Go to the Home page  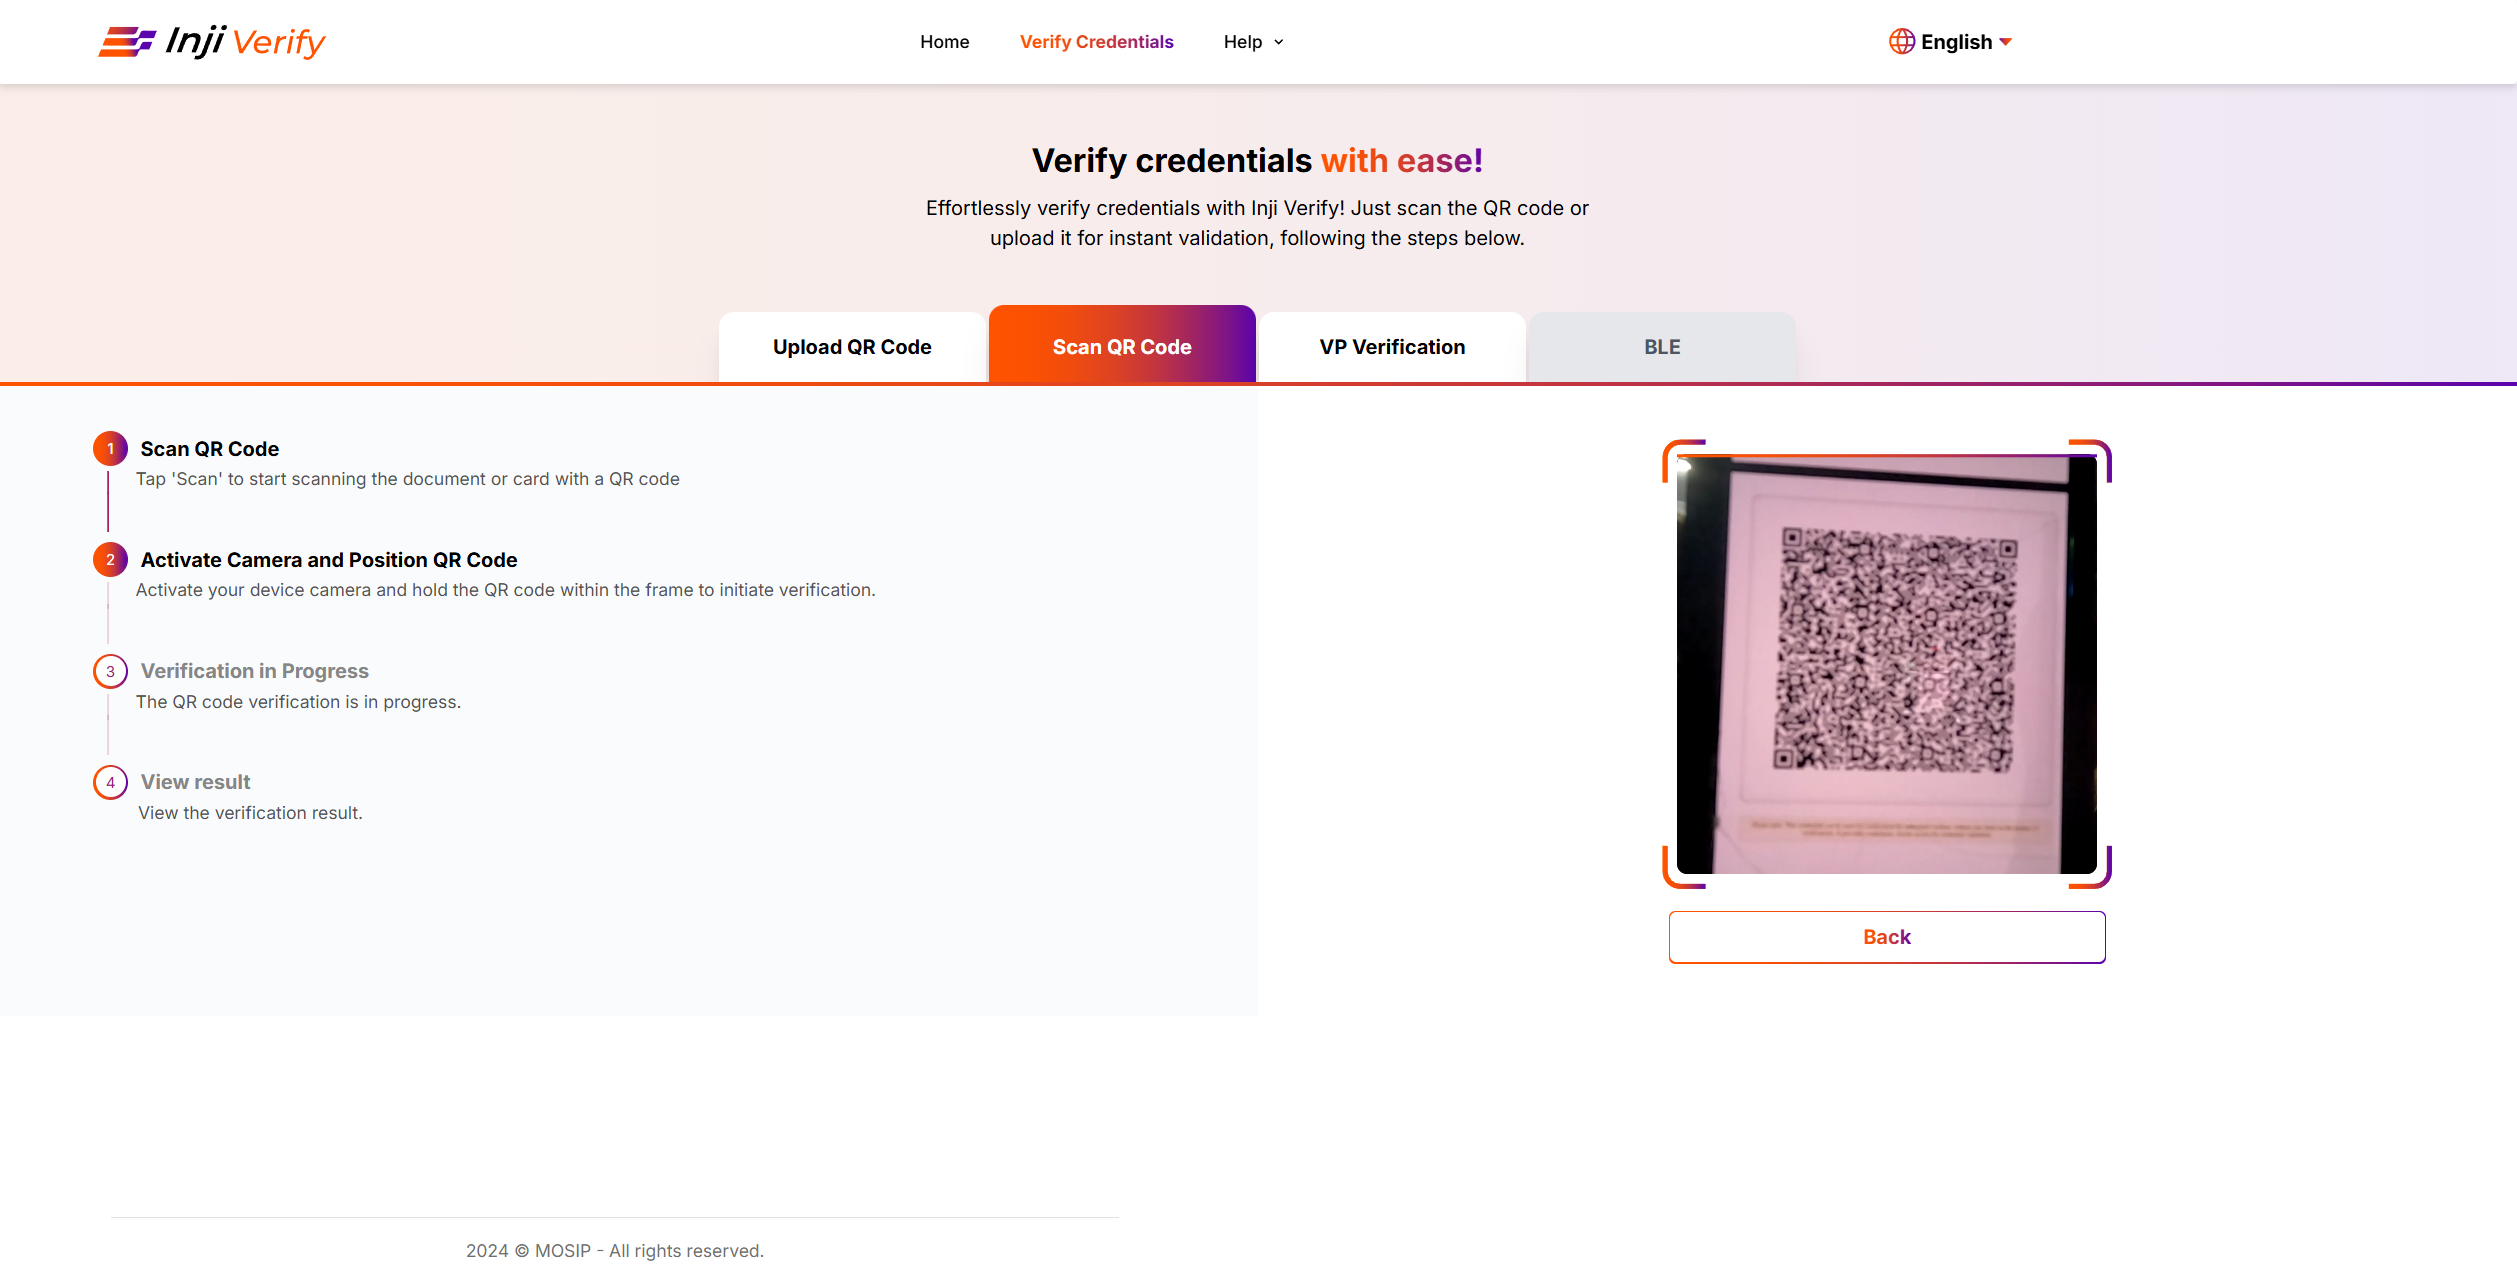pyautogui.click(x=944, y=42)
